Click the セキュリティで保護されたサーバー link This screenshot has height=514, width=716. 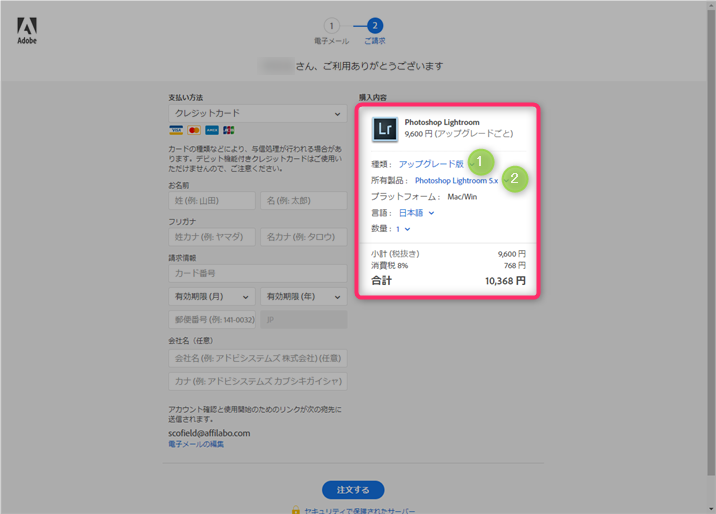[x=360, y=510]
